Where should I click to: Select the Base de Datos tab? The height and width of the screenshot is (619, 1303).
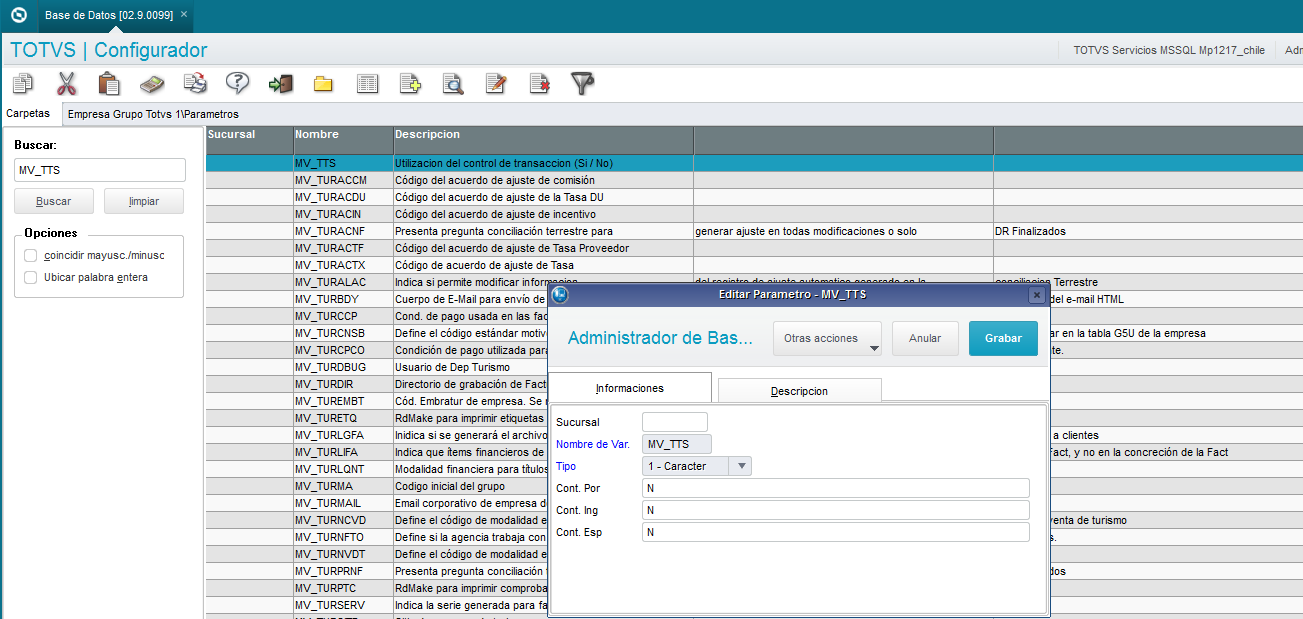(116, 15)
